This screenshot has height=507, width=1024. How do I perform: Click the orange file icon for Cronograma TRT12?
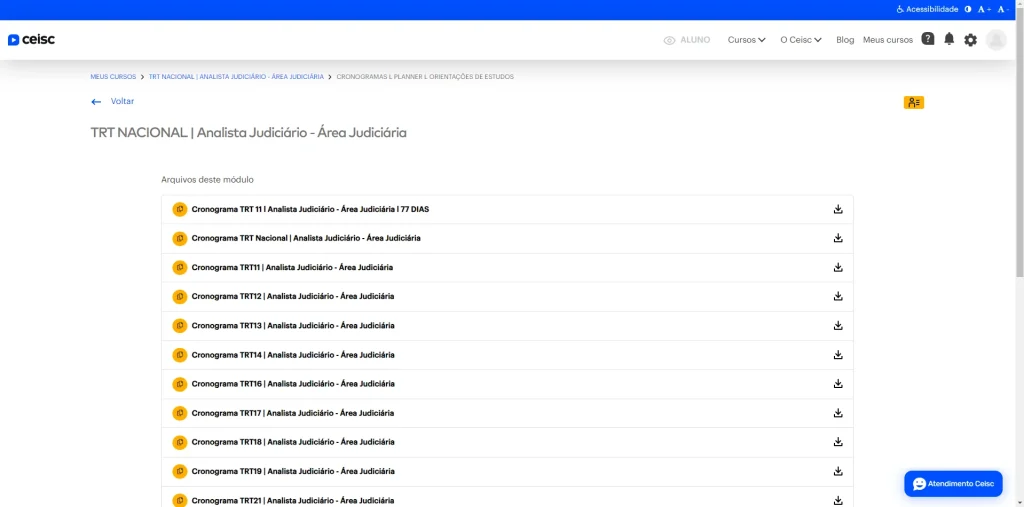(180, 297)
